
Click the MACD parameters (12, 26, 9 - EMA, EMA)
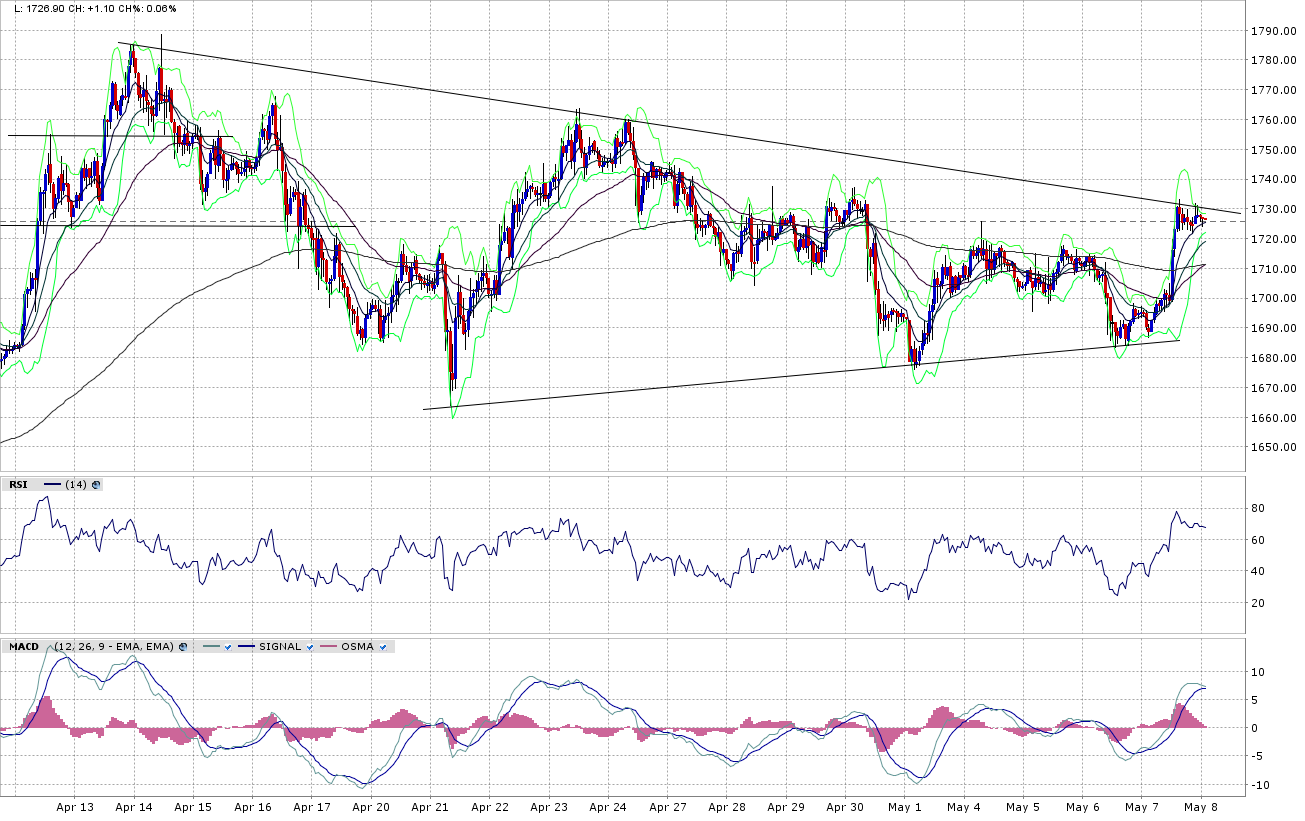click(x=114, y=647)
